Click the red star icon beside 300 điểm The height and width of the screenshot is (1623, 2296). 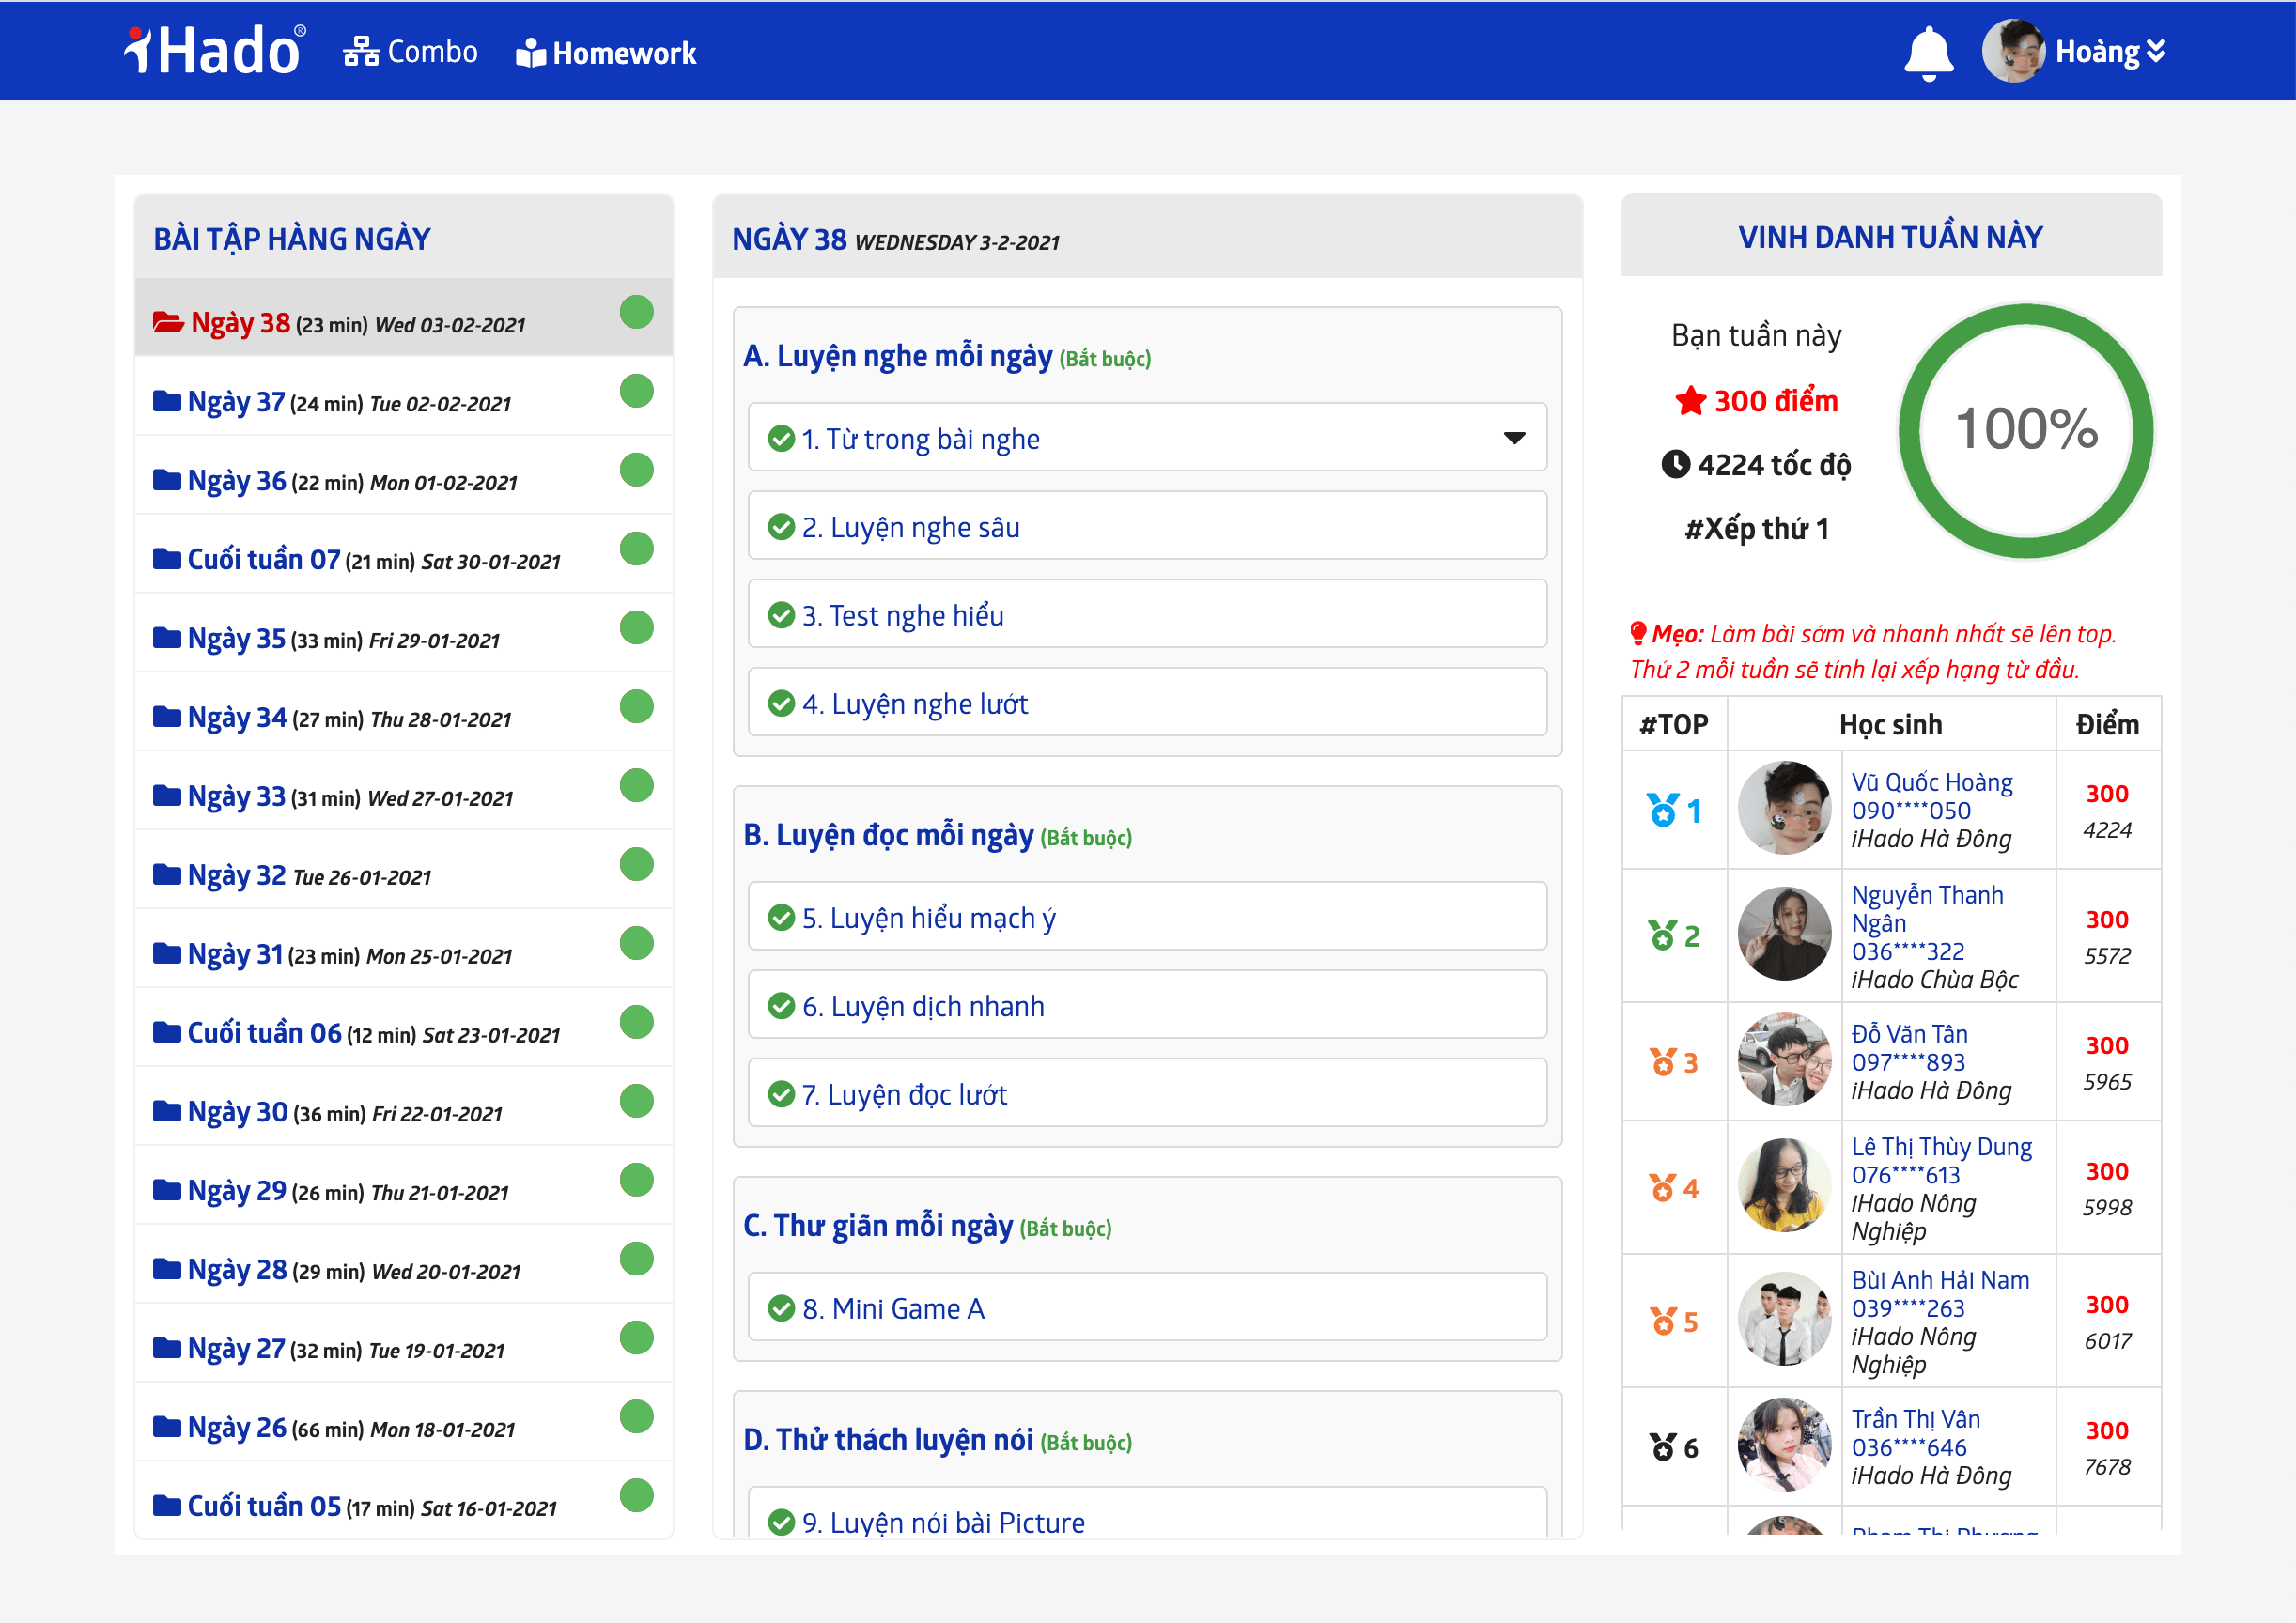[x=1690, y=401]
